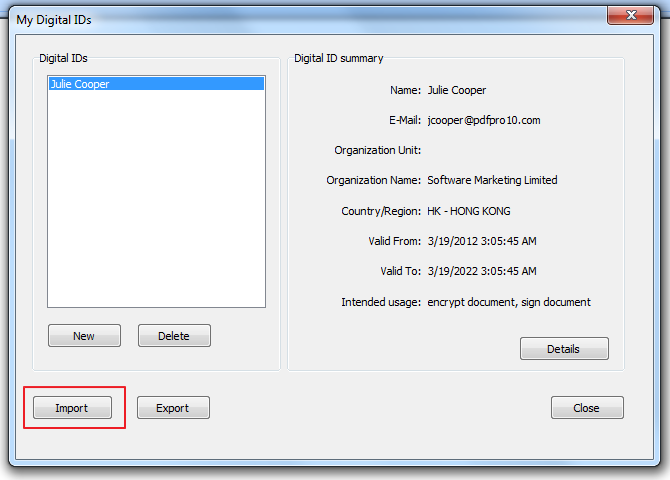This screenshot has width=670, height=480.
Task: Click the Valid To date 3/19/2022
Action: coord(481,271)
